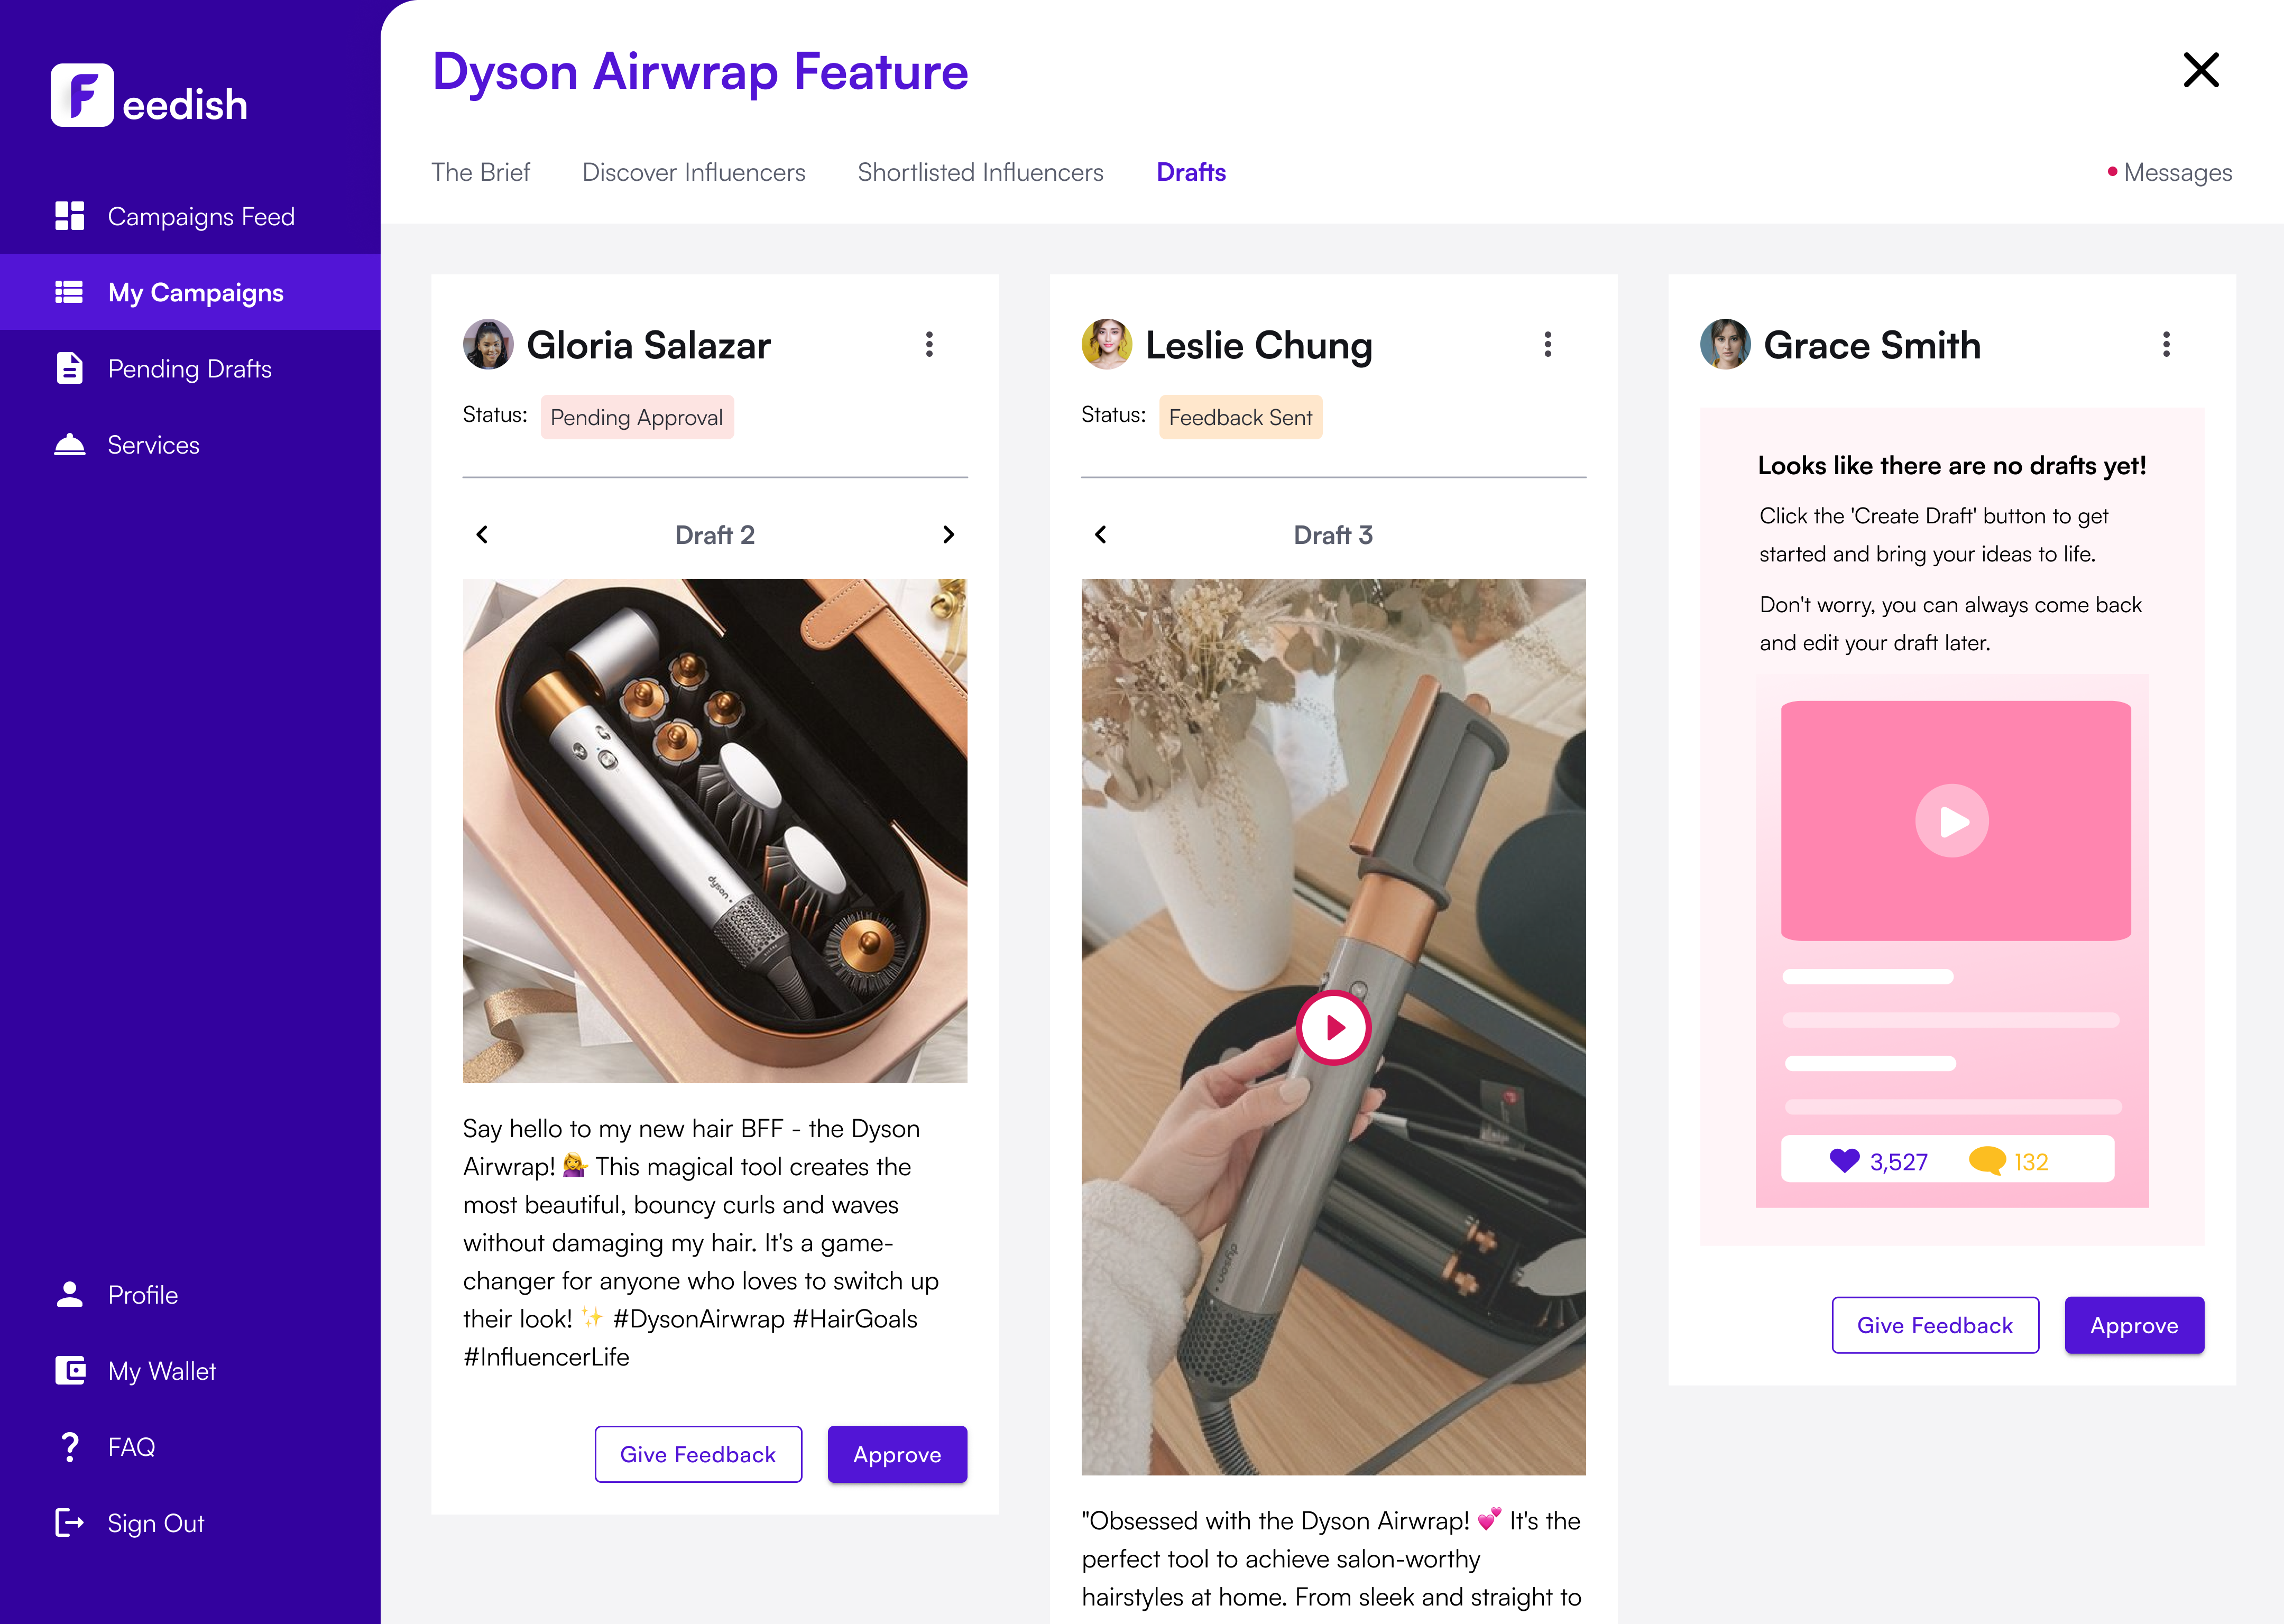Click the Services bell icon

click(69, 444)
